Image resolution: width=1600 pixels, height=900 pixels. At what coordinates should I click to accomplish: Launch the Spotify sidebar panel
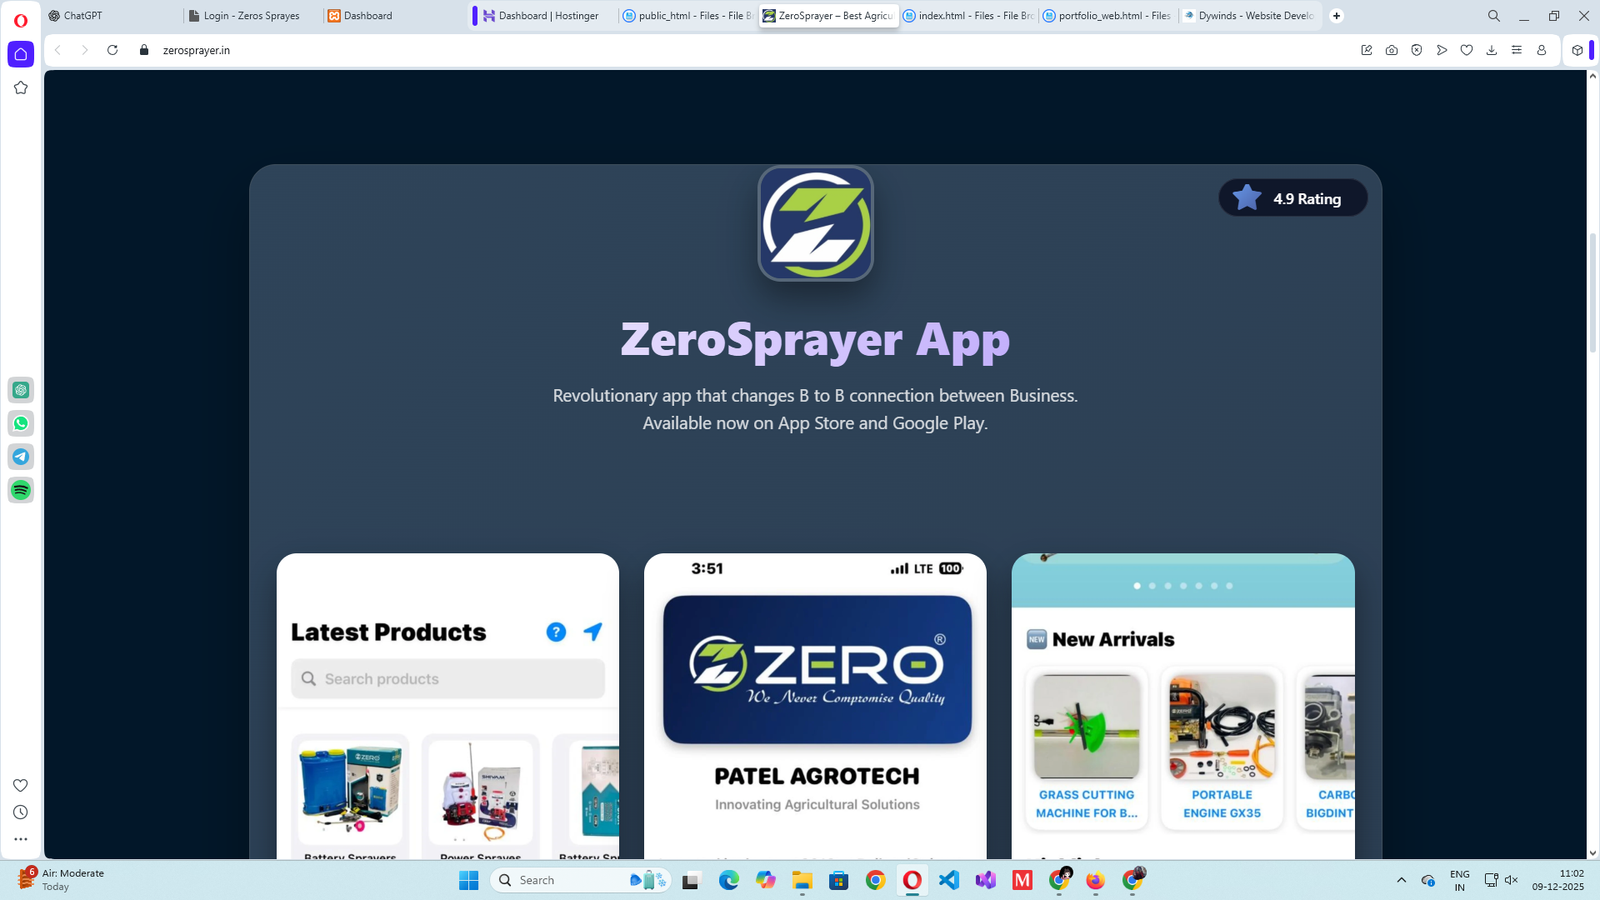[21, 490]
